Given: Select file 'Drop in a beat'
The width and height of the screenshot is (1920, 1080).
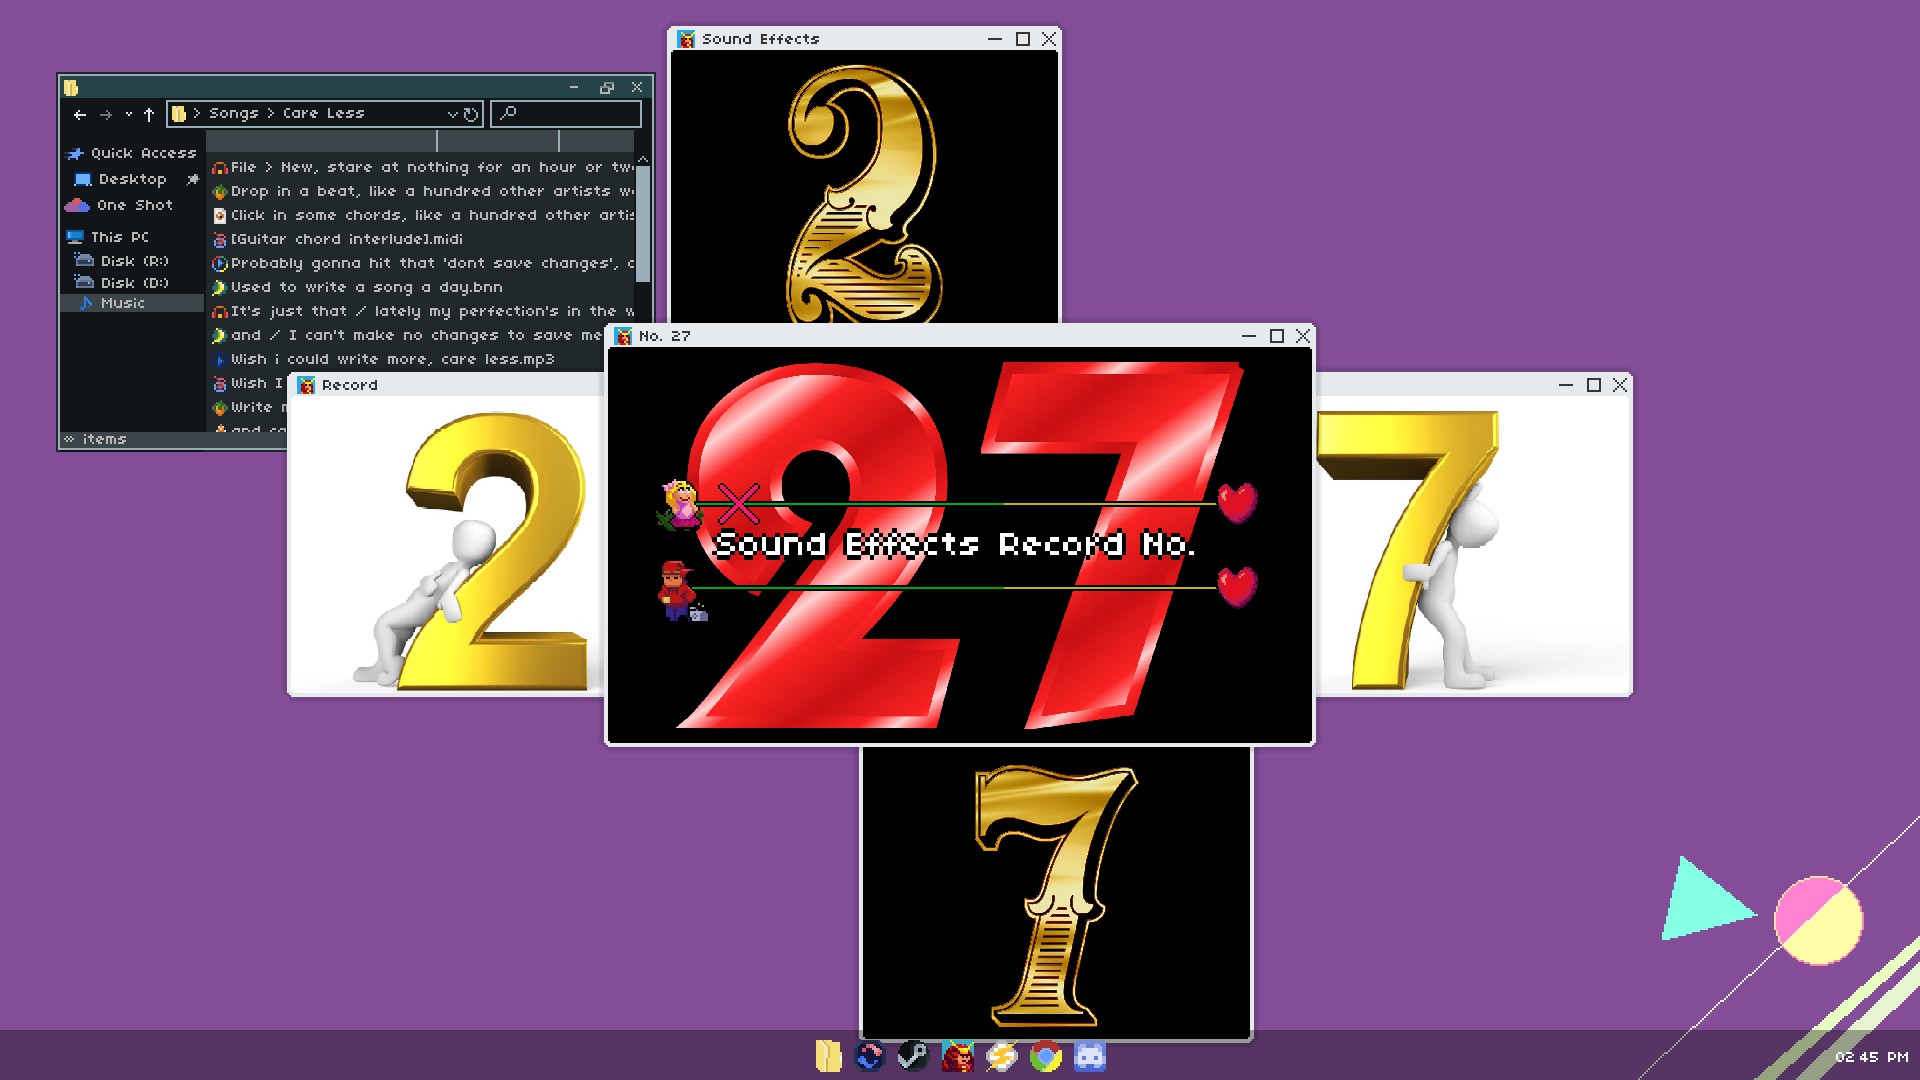Looking at the screenshot, I should pyautogui.click(x=423, y=191).
